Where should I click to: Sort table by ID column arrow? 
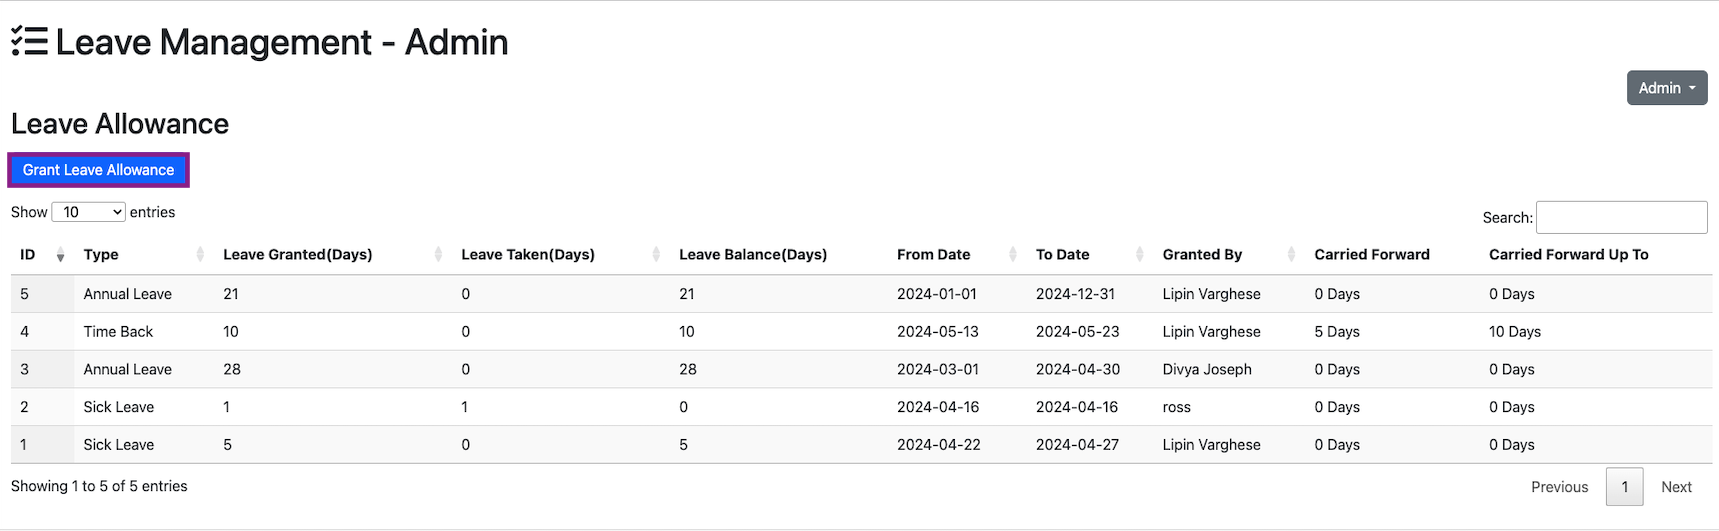[x=60, y=255]
